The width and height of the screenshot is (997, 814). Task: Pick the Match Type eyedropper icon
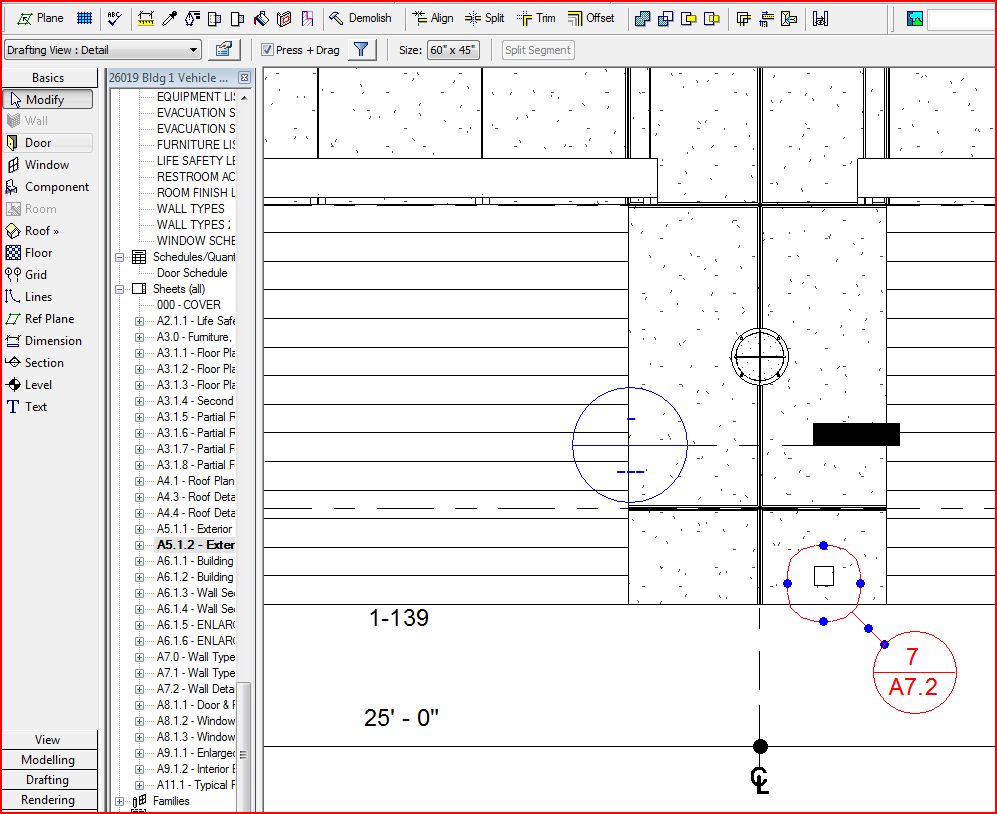point(170,18)
